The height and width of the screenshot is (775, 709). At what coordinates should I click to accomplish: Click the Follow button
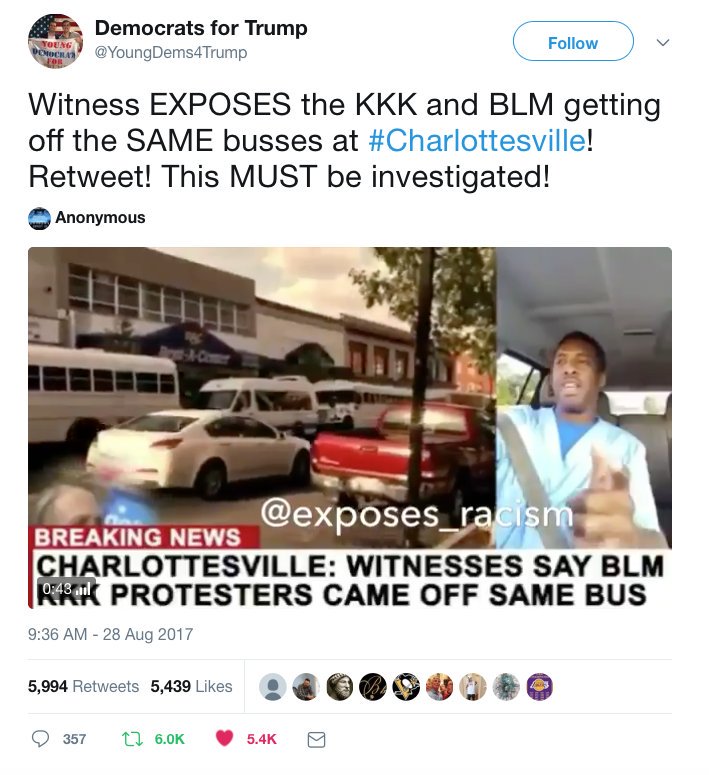click(573, 43)
